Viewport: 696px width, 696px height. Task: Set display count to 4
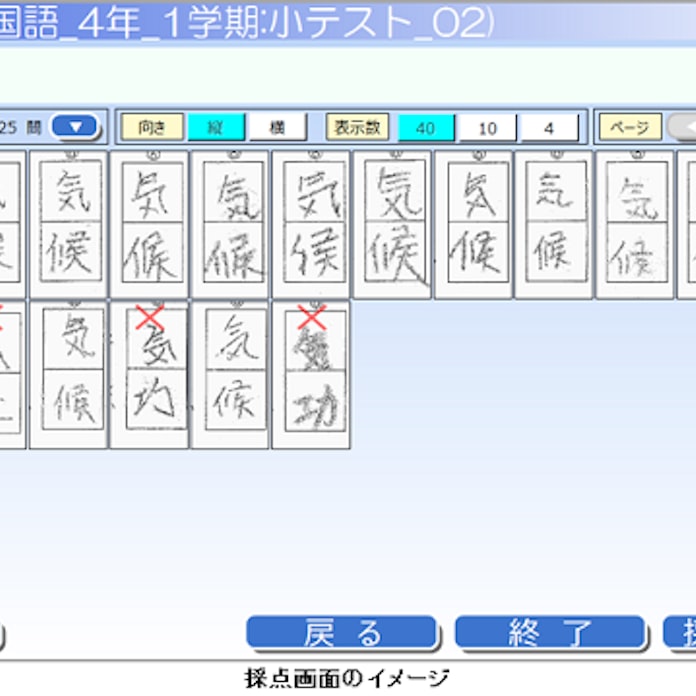(x=549, y=127)
